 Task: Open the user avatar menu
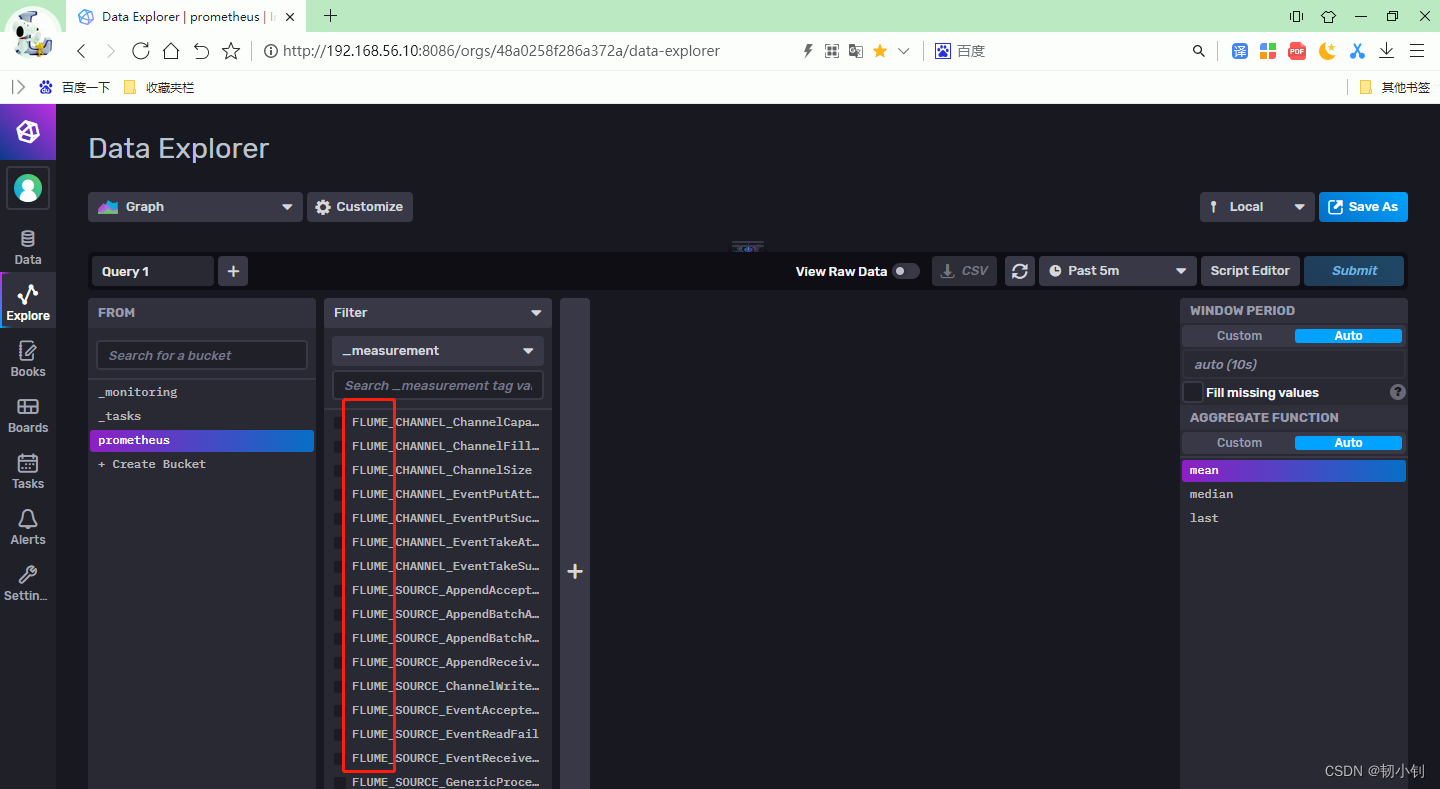(x=28, y=188)
